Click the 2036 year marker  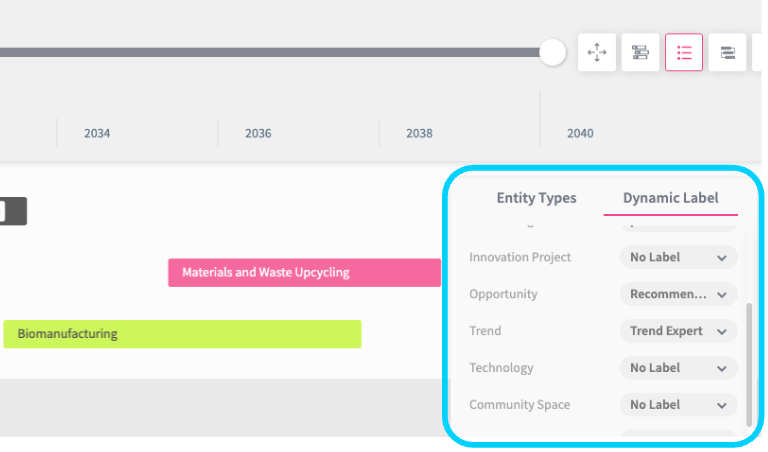point(258,133)
